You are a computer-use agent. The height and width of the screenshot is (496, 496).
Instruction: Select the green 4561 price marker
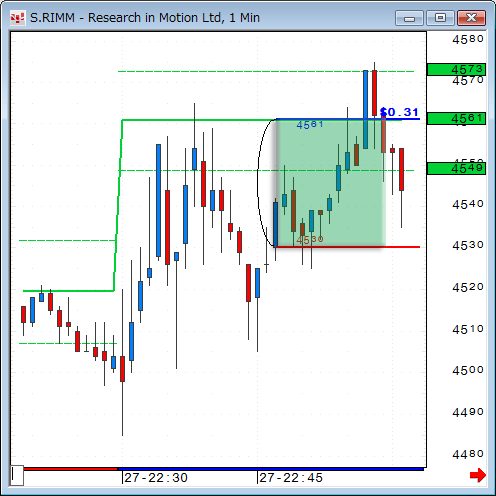coord(456,119)
